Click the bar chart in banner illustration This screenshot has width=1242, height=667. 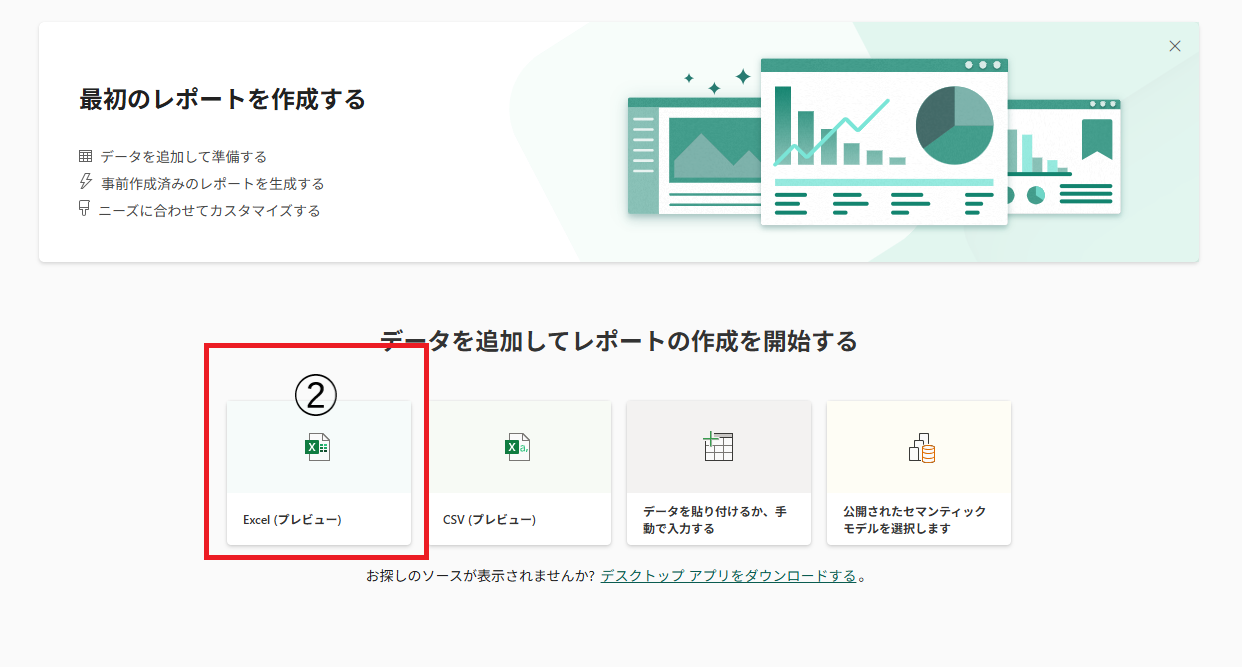838,135
